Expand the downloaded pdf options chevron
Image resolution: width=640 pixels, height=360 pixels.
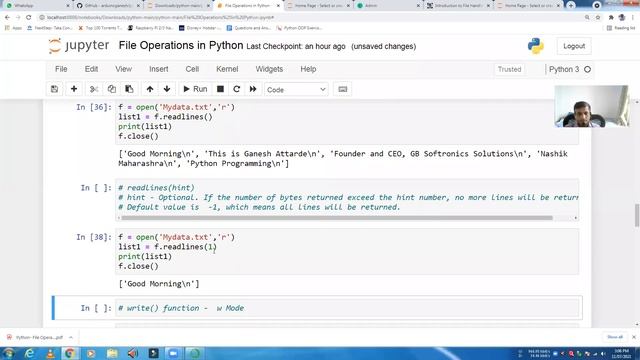pos(71,338)
